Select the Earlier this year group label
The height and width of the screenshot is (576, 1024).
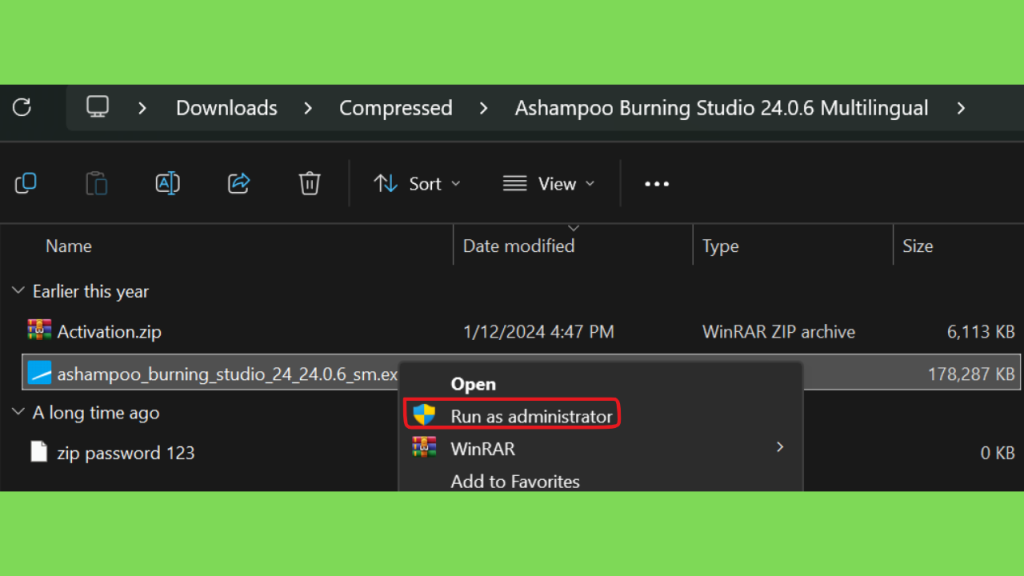pyautogui.click(x=91, y=291)
